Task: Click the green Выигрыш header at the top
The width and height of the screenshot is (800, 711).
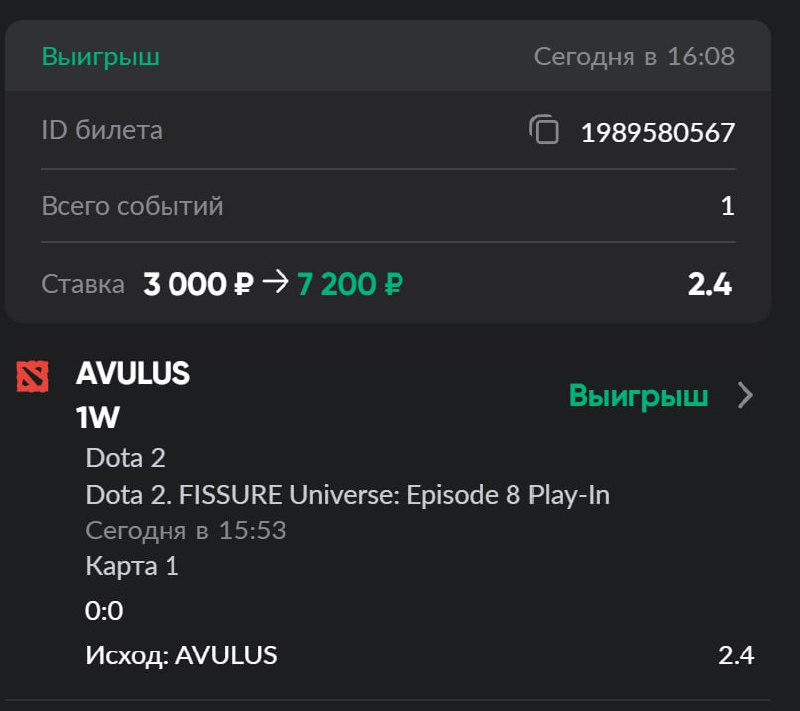Action: [x=100, y=56]
